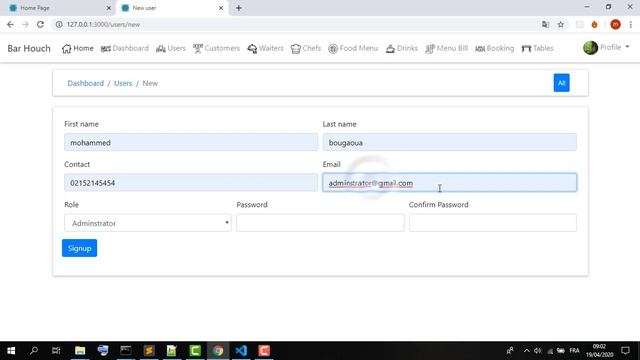Go forward in browser history
This screenshot has width=640, height=360.
pos(25,24)
